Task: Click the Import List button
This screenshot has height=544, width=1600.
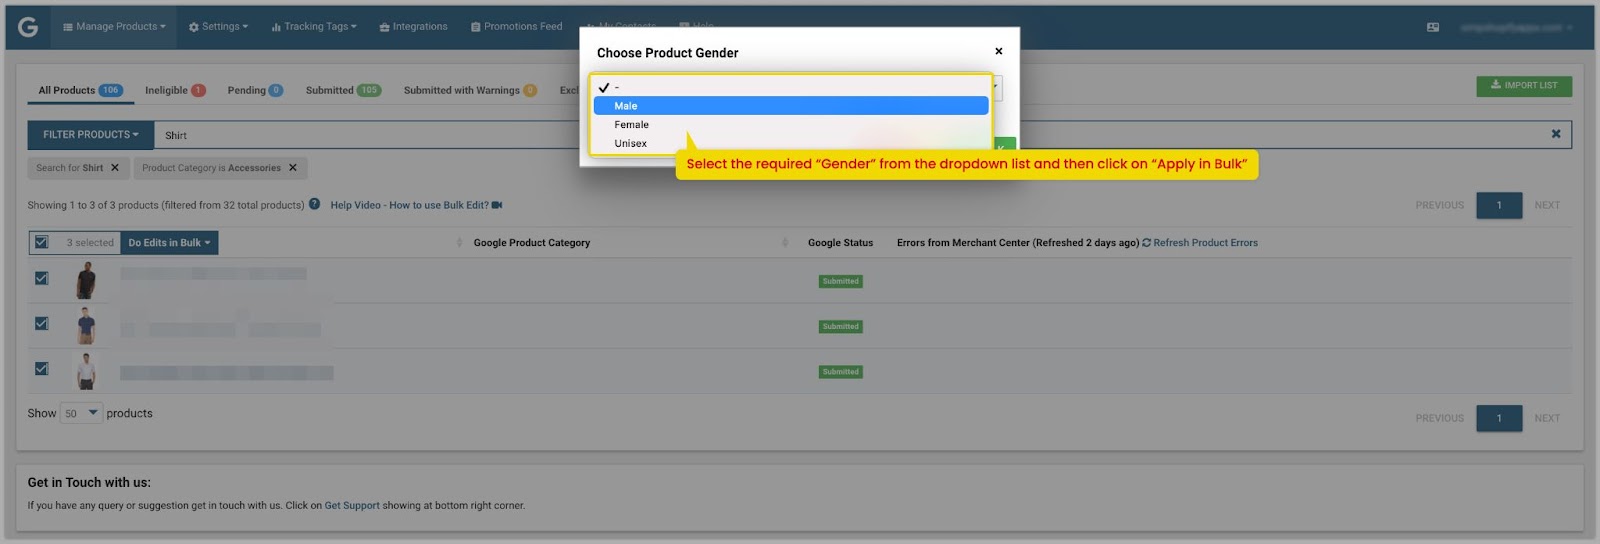Action: 1523,86
